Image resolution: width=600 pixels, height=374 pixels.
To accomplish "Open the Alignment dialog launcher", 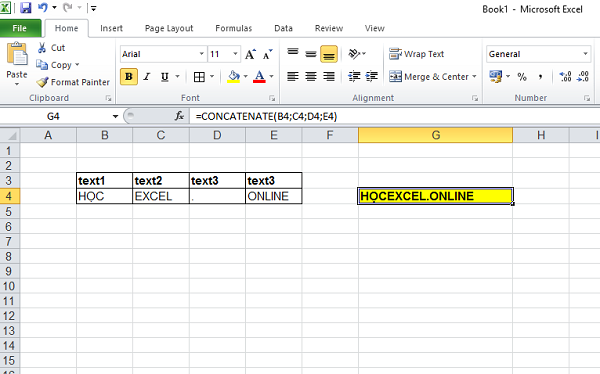I will click(x=475, y=98).
